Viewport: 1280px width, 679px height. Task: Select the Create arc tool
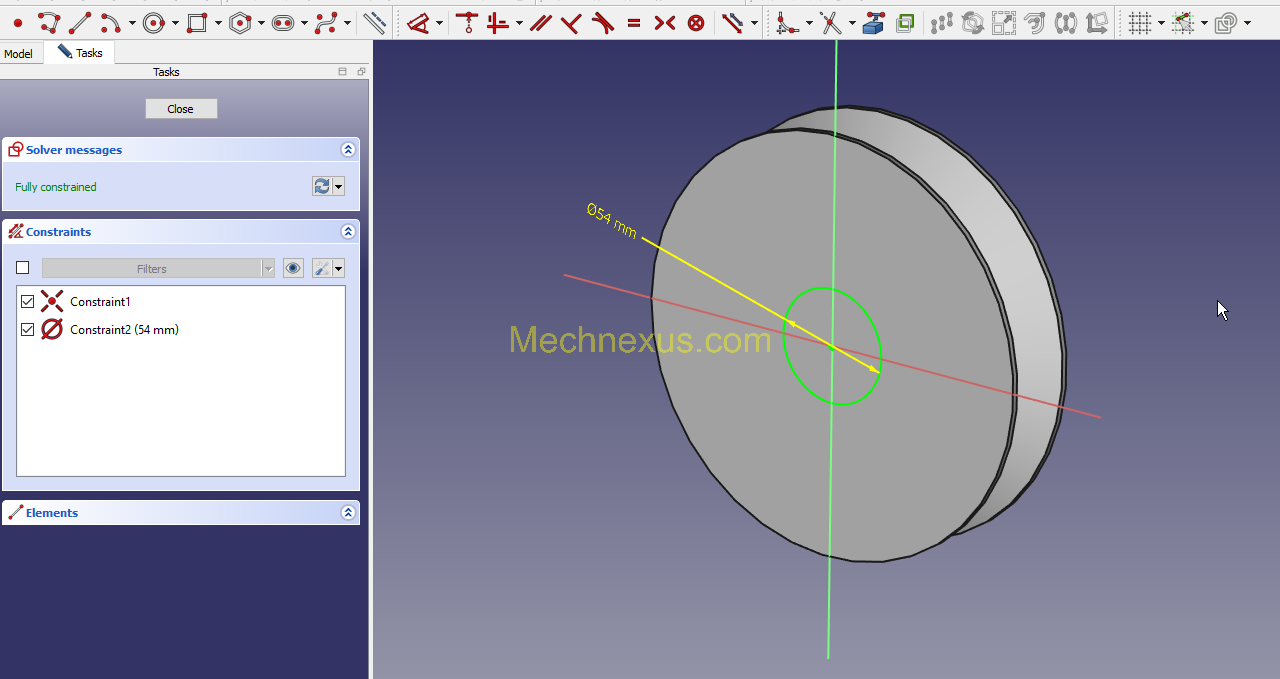[110, 22]
